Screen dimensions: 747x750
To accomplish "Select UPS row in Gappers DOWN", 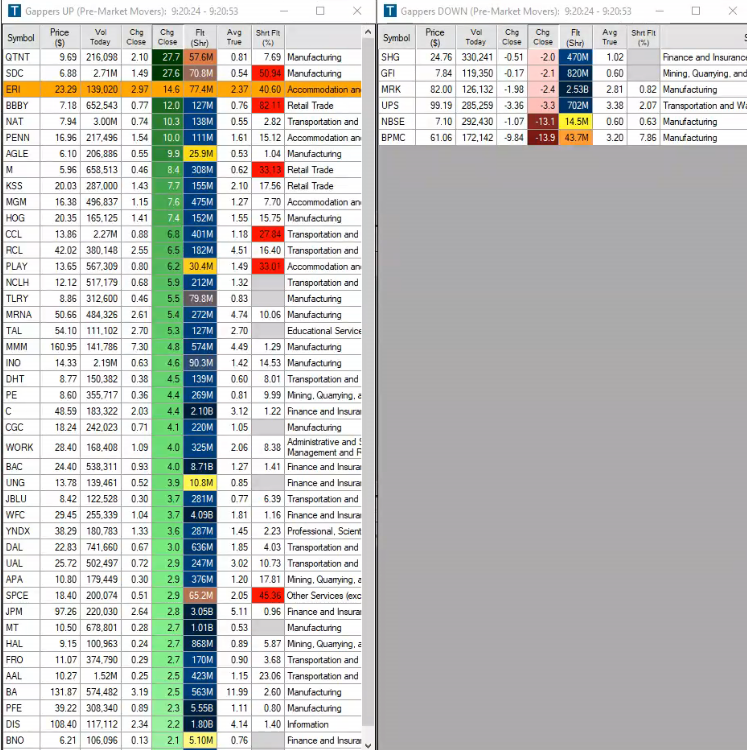I will (563, 105).
